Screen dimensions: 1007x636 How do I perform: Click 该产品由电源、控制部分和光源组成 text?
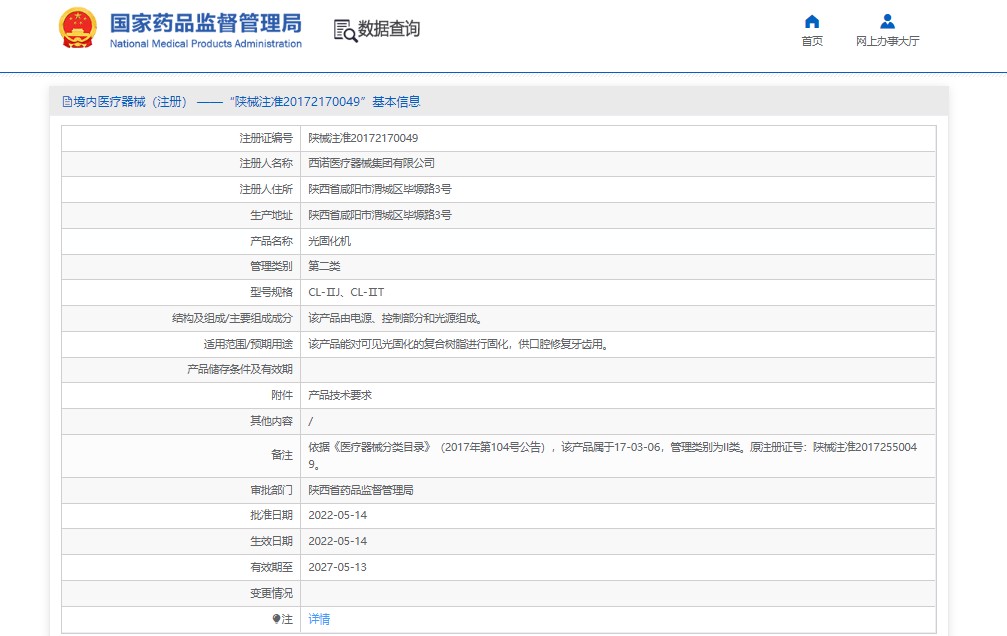(x=395, y=318)
